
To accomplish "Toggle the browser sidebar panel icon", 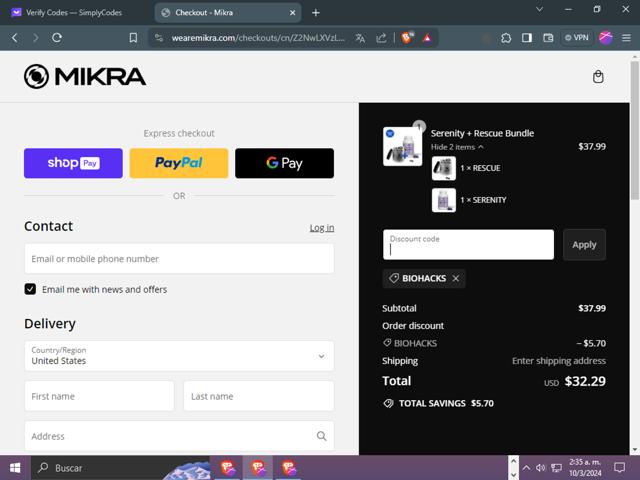I will (x=527, y=38).
